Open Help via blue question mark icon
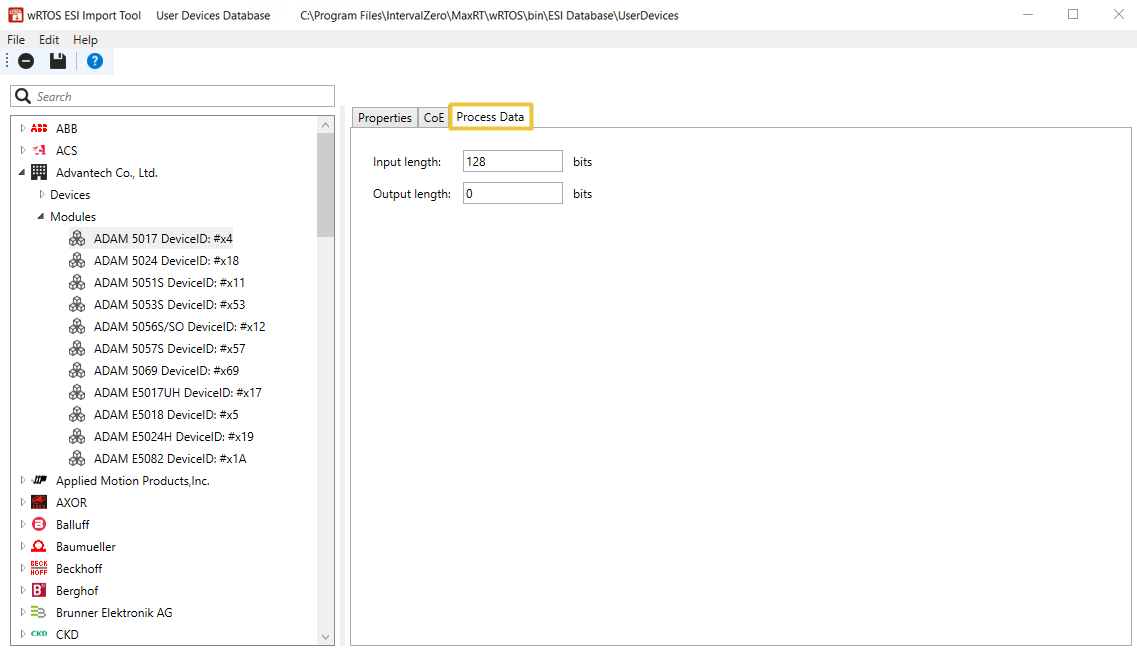Screen dimensions: 1137x651 click(x=94, y=61)
